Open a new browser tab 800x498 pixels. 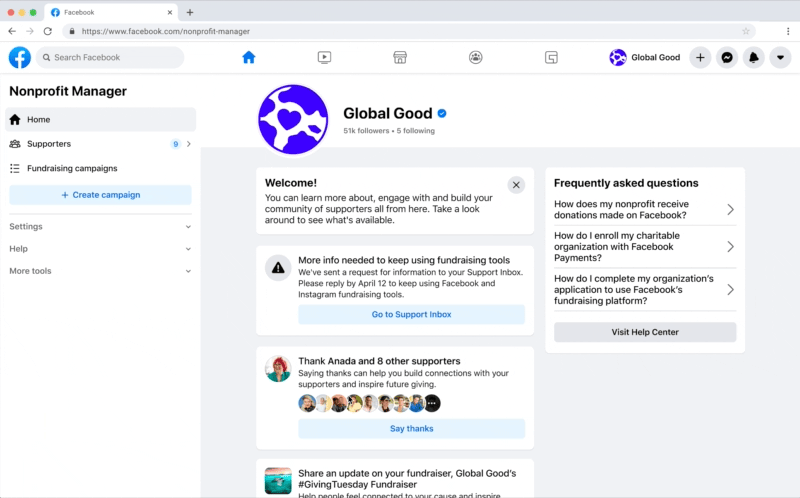click(x=190, y=12)
